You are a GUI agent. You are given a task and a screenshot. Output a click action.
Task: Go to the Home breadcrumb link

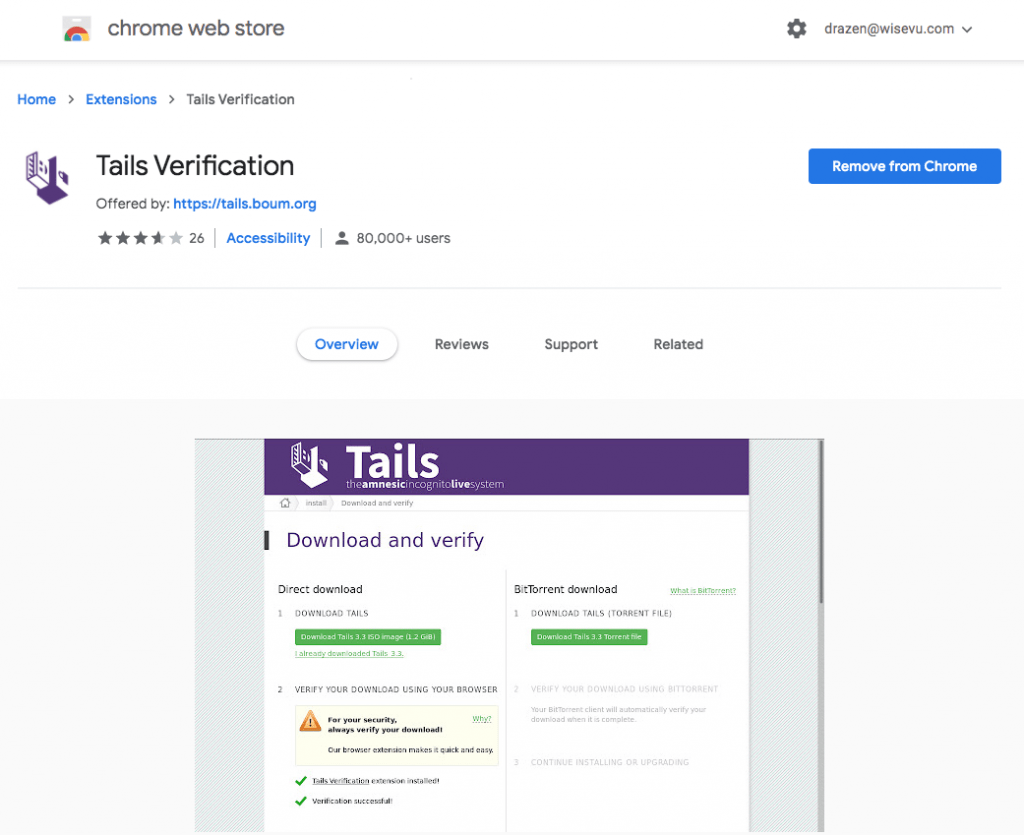pos(37,99)
